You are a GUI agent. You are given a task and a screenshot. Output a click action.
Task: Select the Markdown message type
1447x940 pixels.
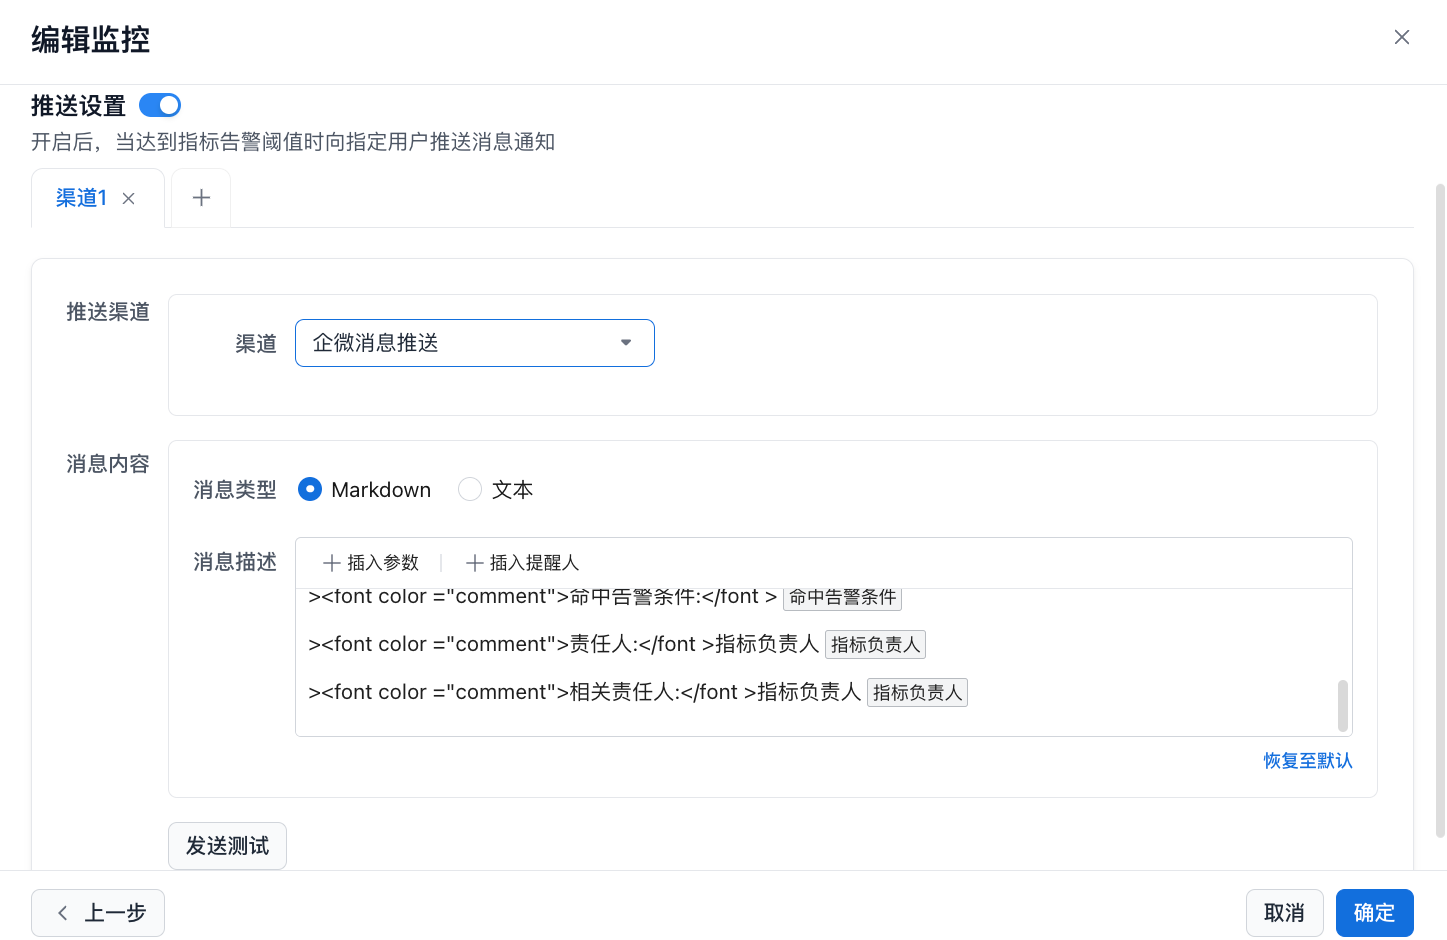point(310,489)
